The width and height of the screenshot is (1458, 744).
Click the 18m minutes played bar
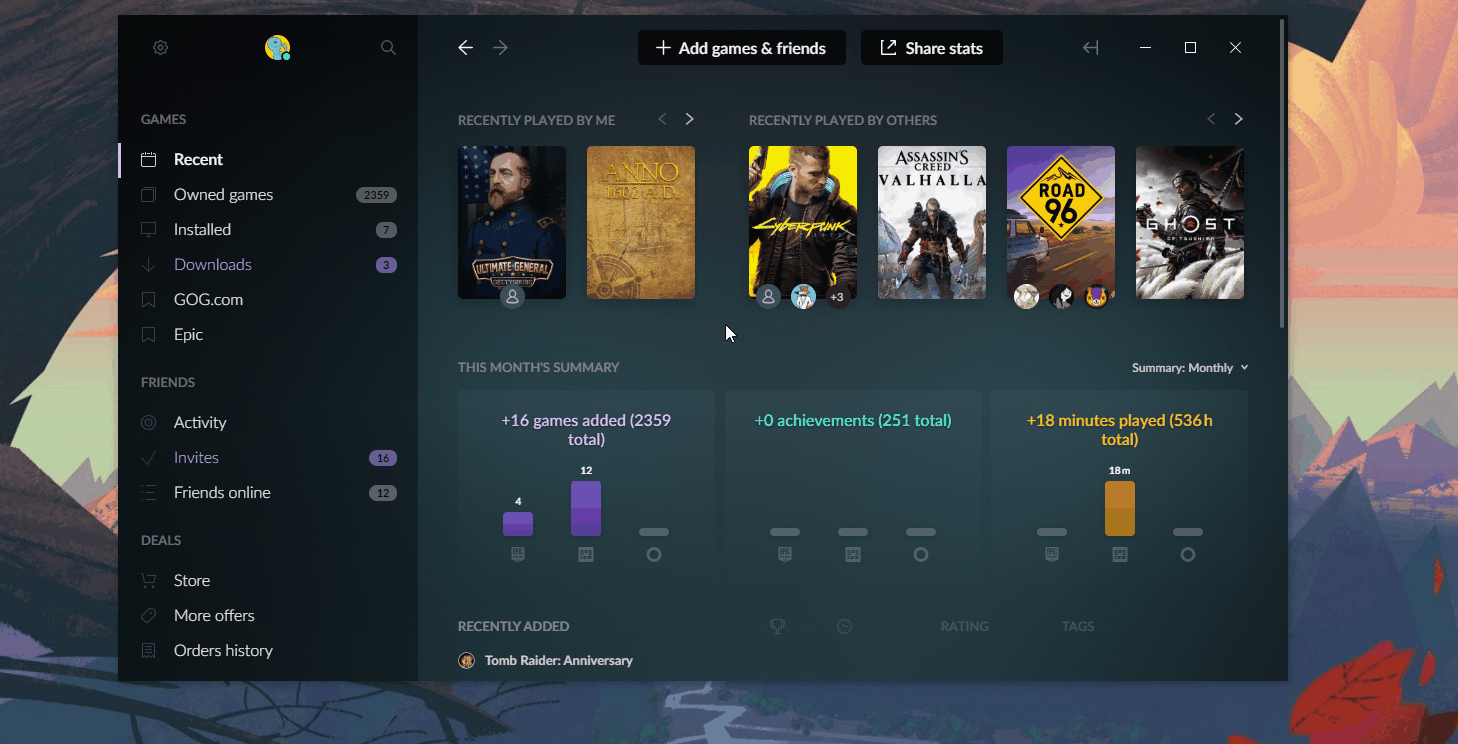click(x=1120, y=509)
